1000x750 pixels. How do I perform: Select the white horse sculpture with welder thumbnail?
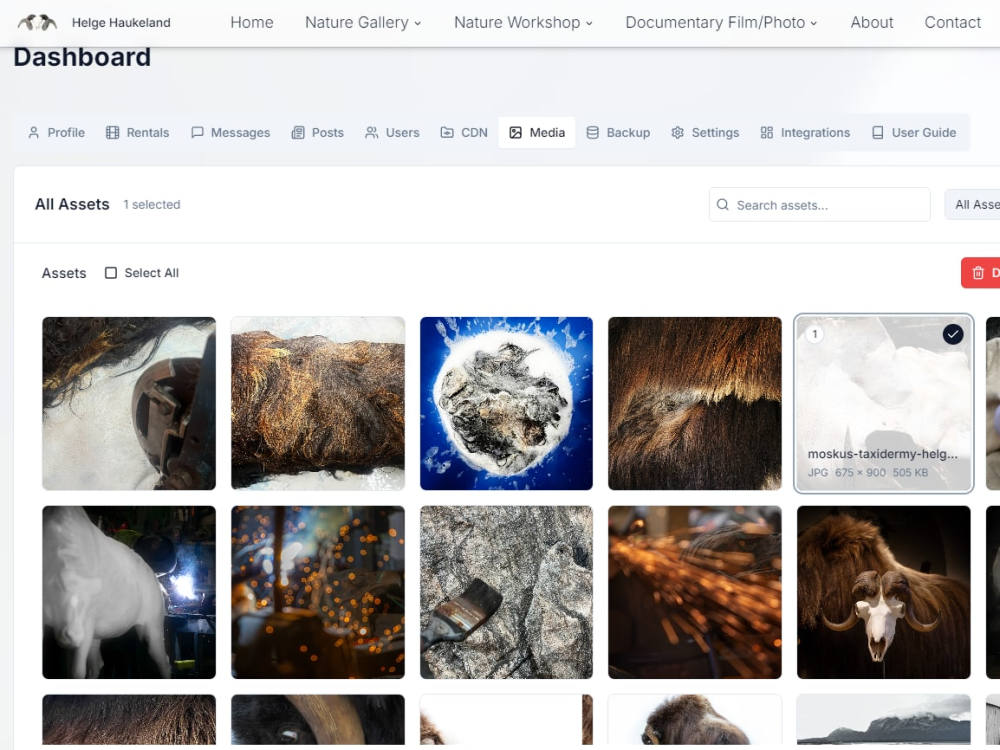click(129, 592)
